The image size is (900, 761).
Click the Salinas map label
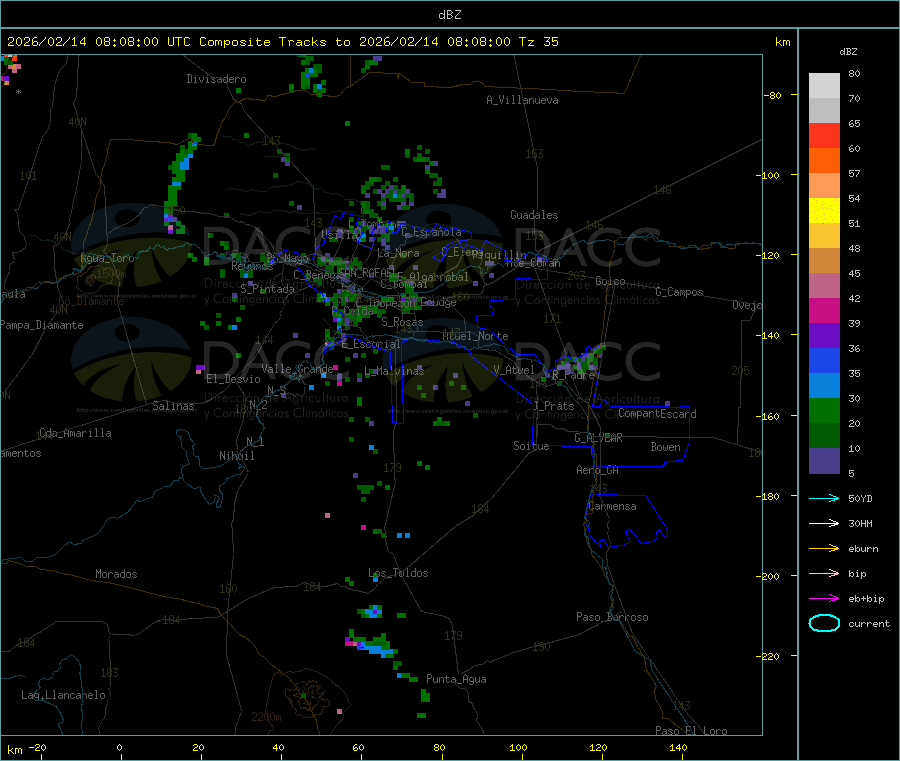pyautogui.click(x=173, y=406)
